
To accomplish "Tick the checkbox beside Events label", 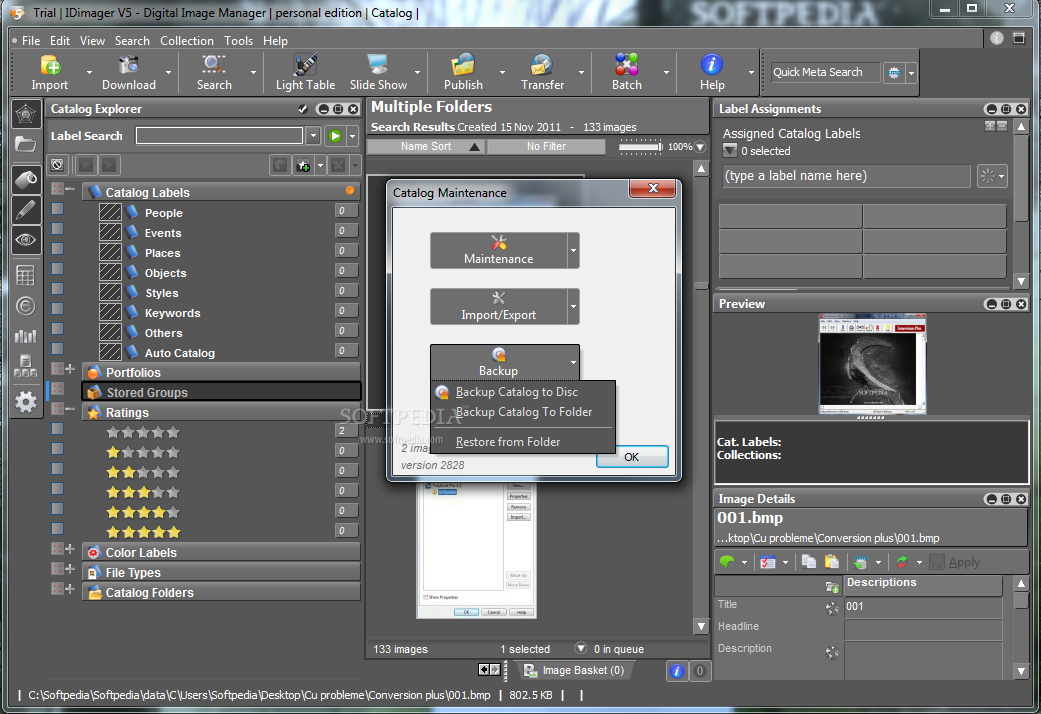I will point(58,228).
